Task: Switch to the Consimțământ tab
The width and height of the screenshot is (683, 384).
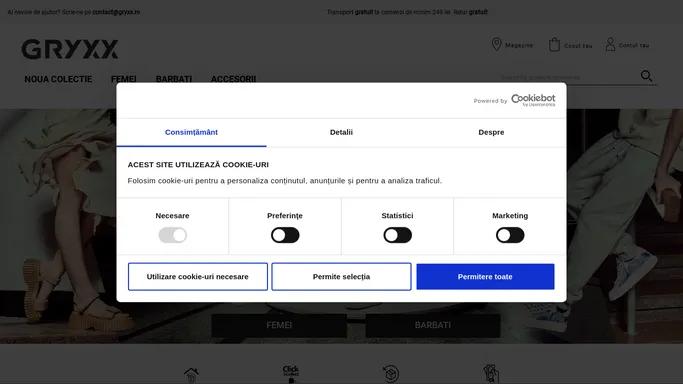Action: (191, 132)
